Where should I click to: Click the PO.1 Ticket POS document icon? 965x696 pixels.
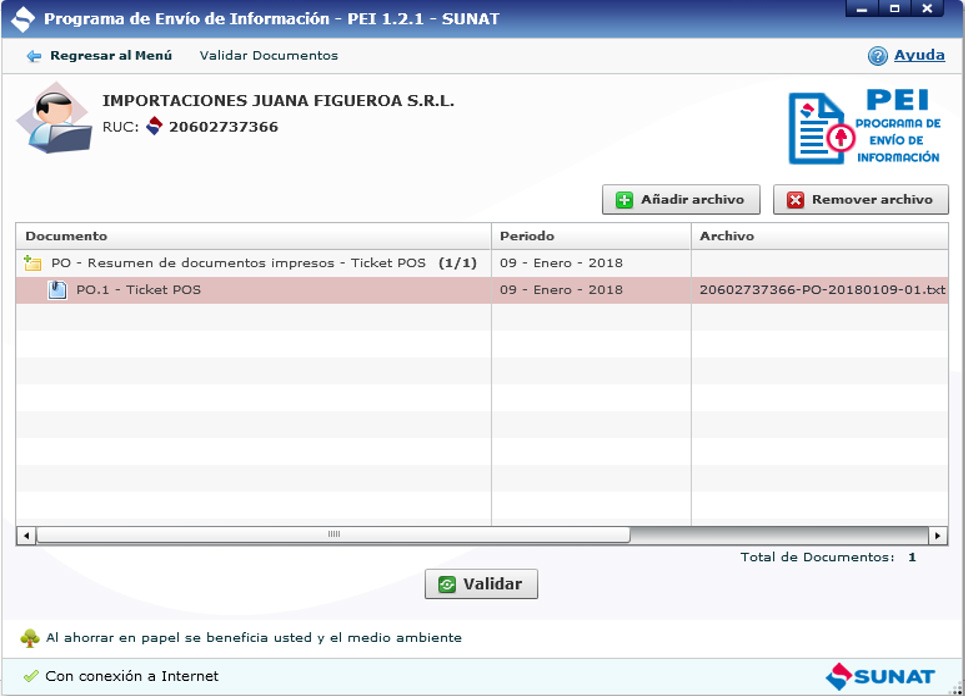click(x=58, y=290)
